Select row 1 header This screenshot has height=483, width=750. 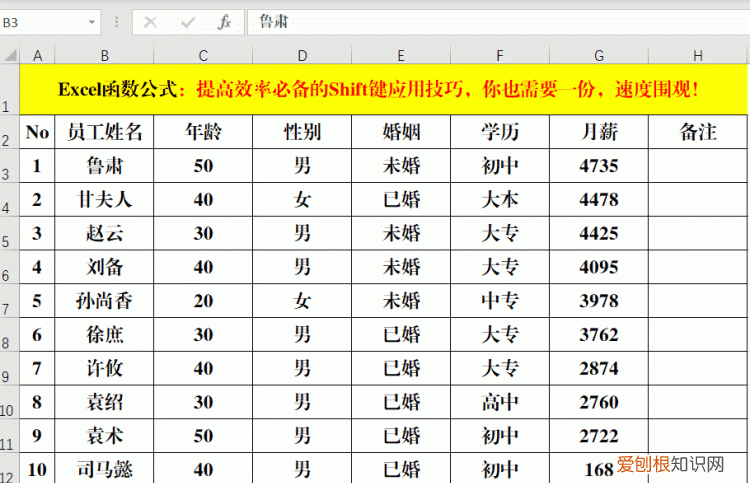click(10, 89)
